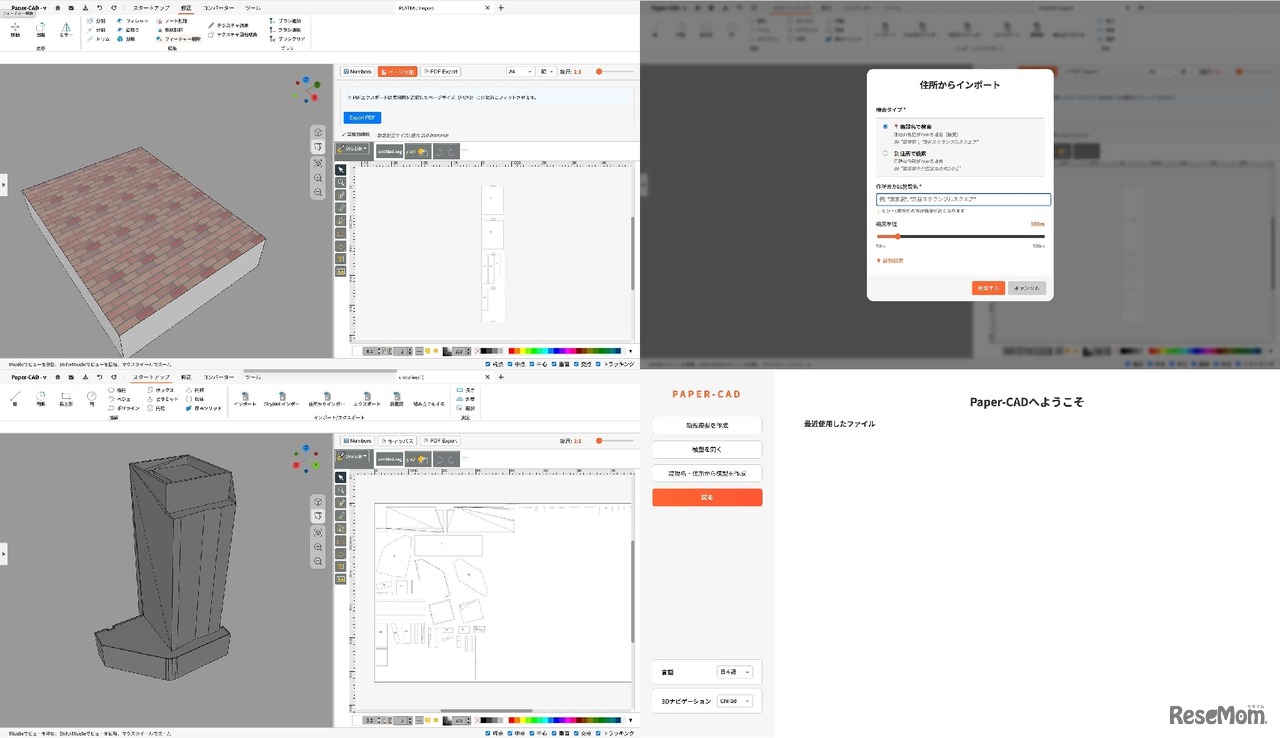
Task: Click the 模型を開く welcome screen button
Action: 707,449
